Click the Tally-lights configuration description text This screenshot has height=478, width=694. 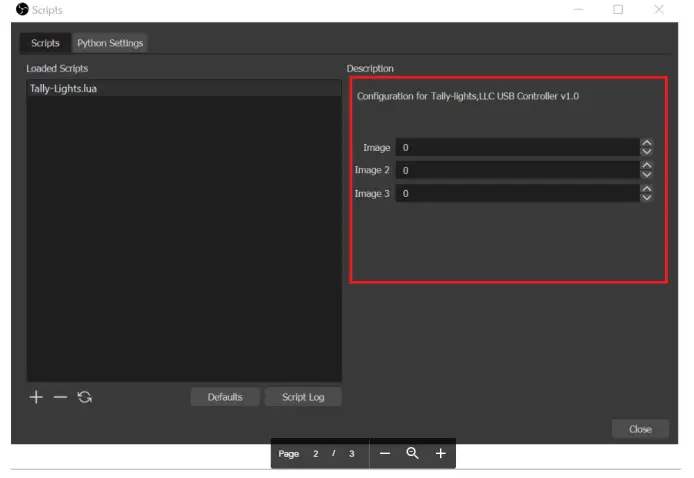(x=468, y=96)
